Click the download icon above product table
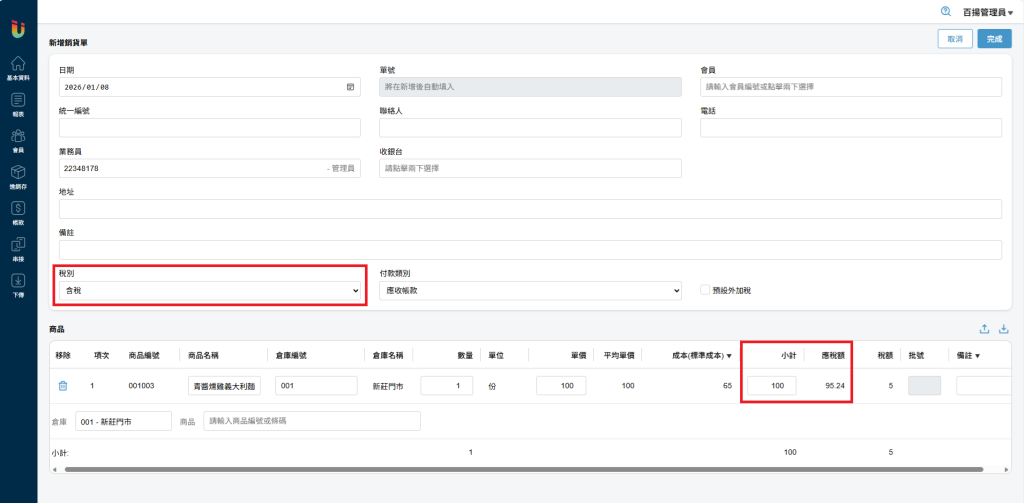This screenshot has height=503, width=1024. [x=1004, y=329]
